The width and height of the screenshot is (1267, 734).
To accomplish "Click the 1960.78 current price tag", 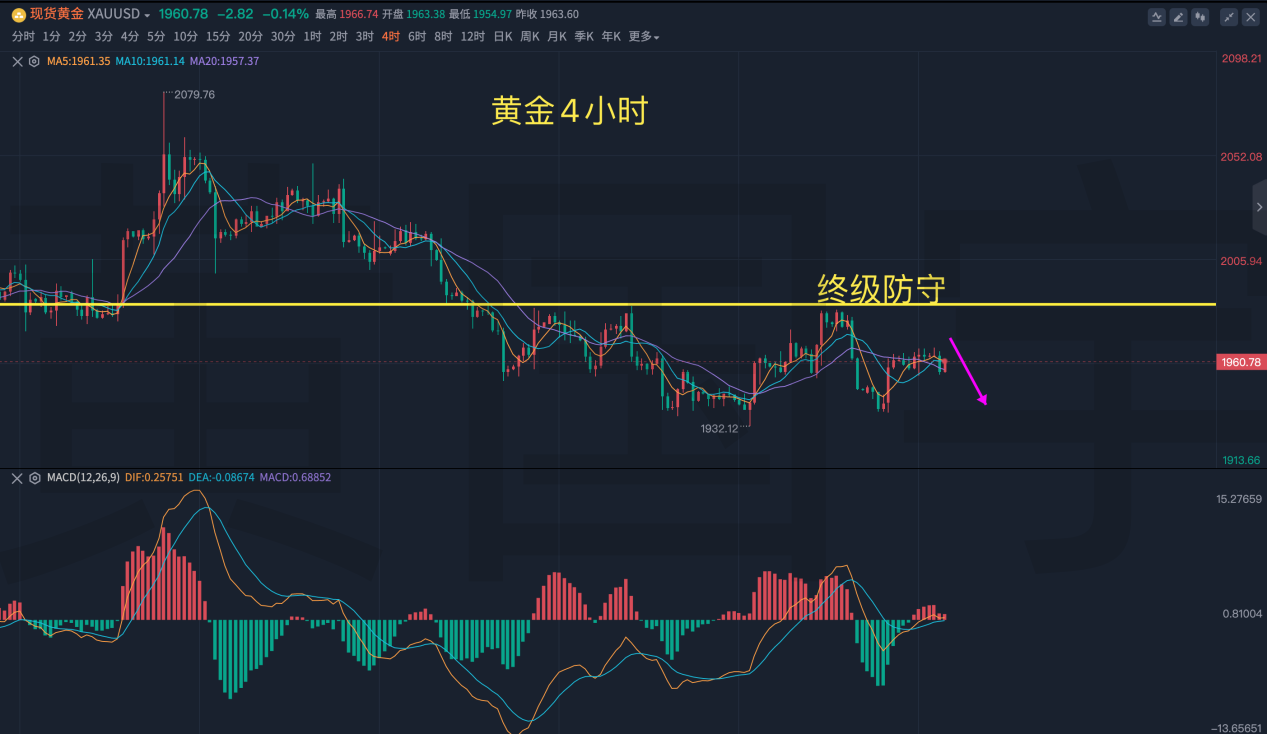I will pyautogui.click(x=1240, y=362).
